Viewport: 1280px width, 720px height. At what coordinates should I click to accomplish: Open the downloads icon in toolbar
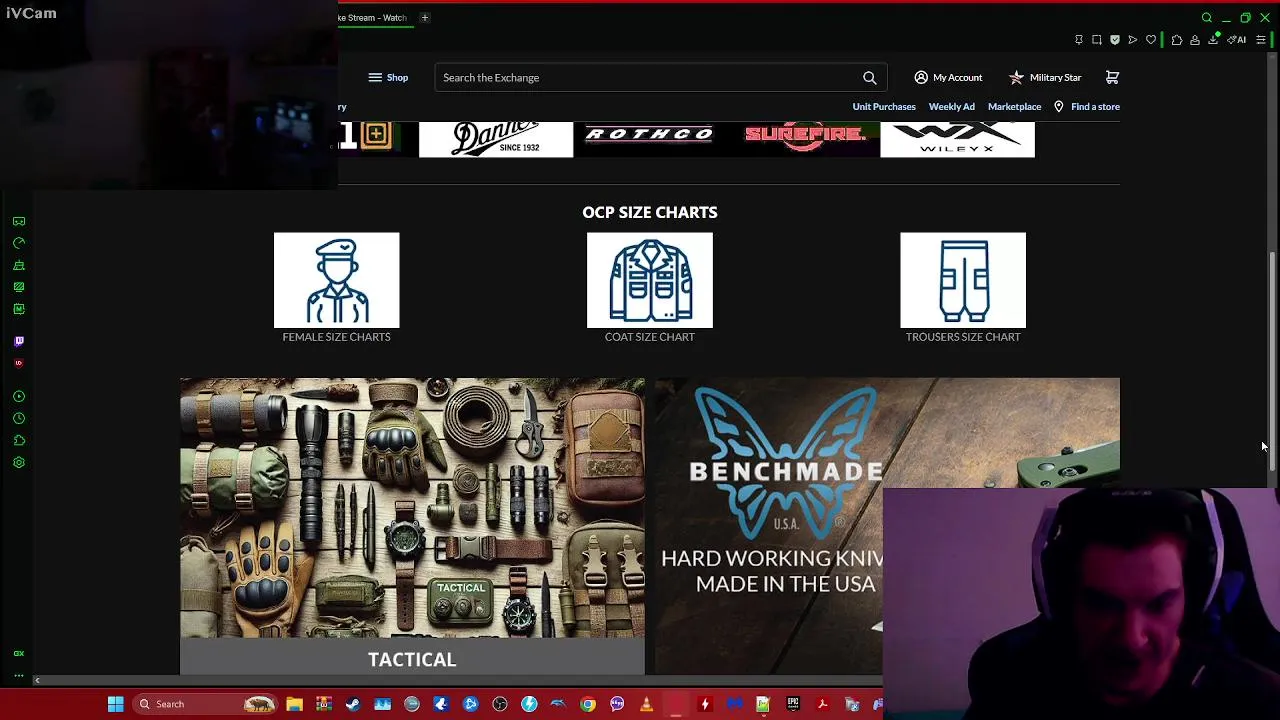(1213, 40)
